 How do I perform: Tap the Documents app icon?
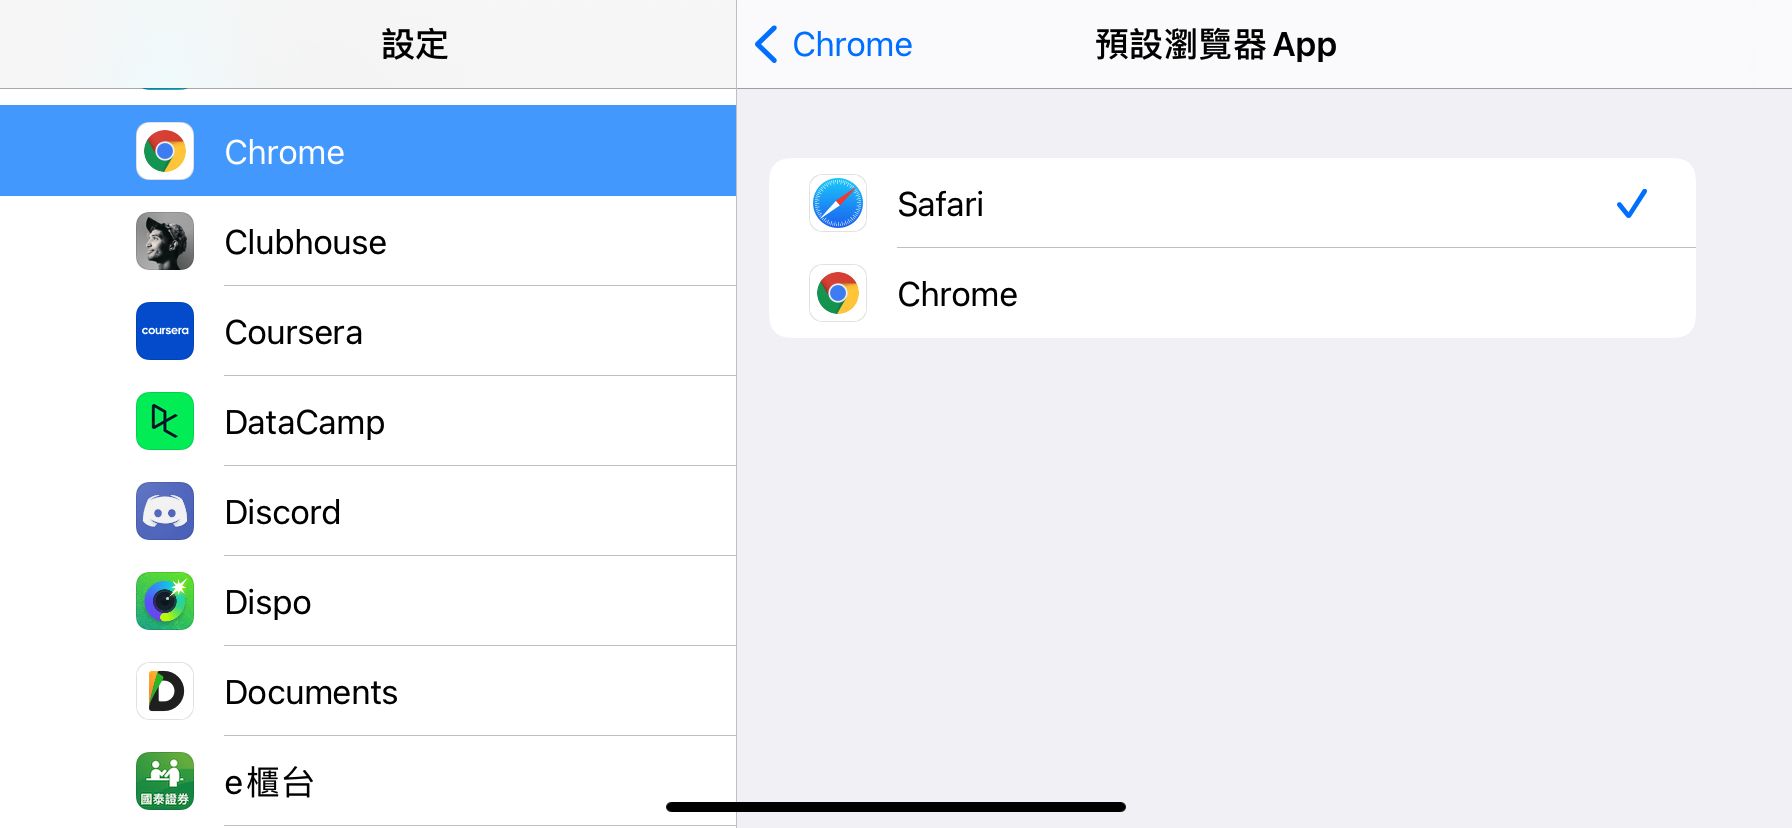pos(165,691)
